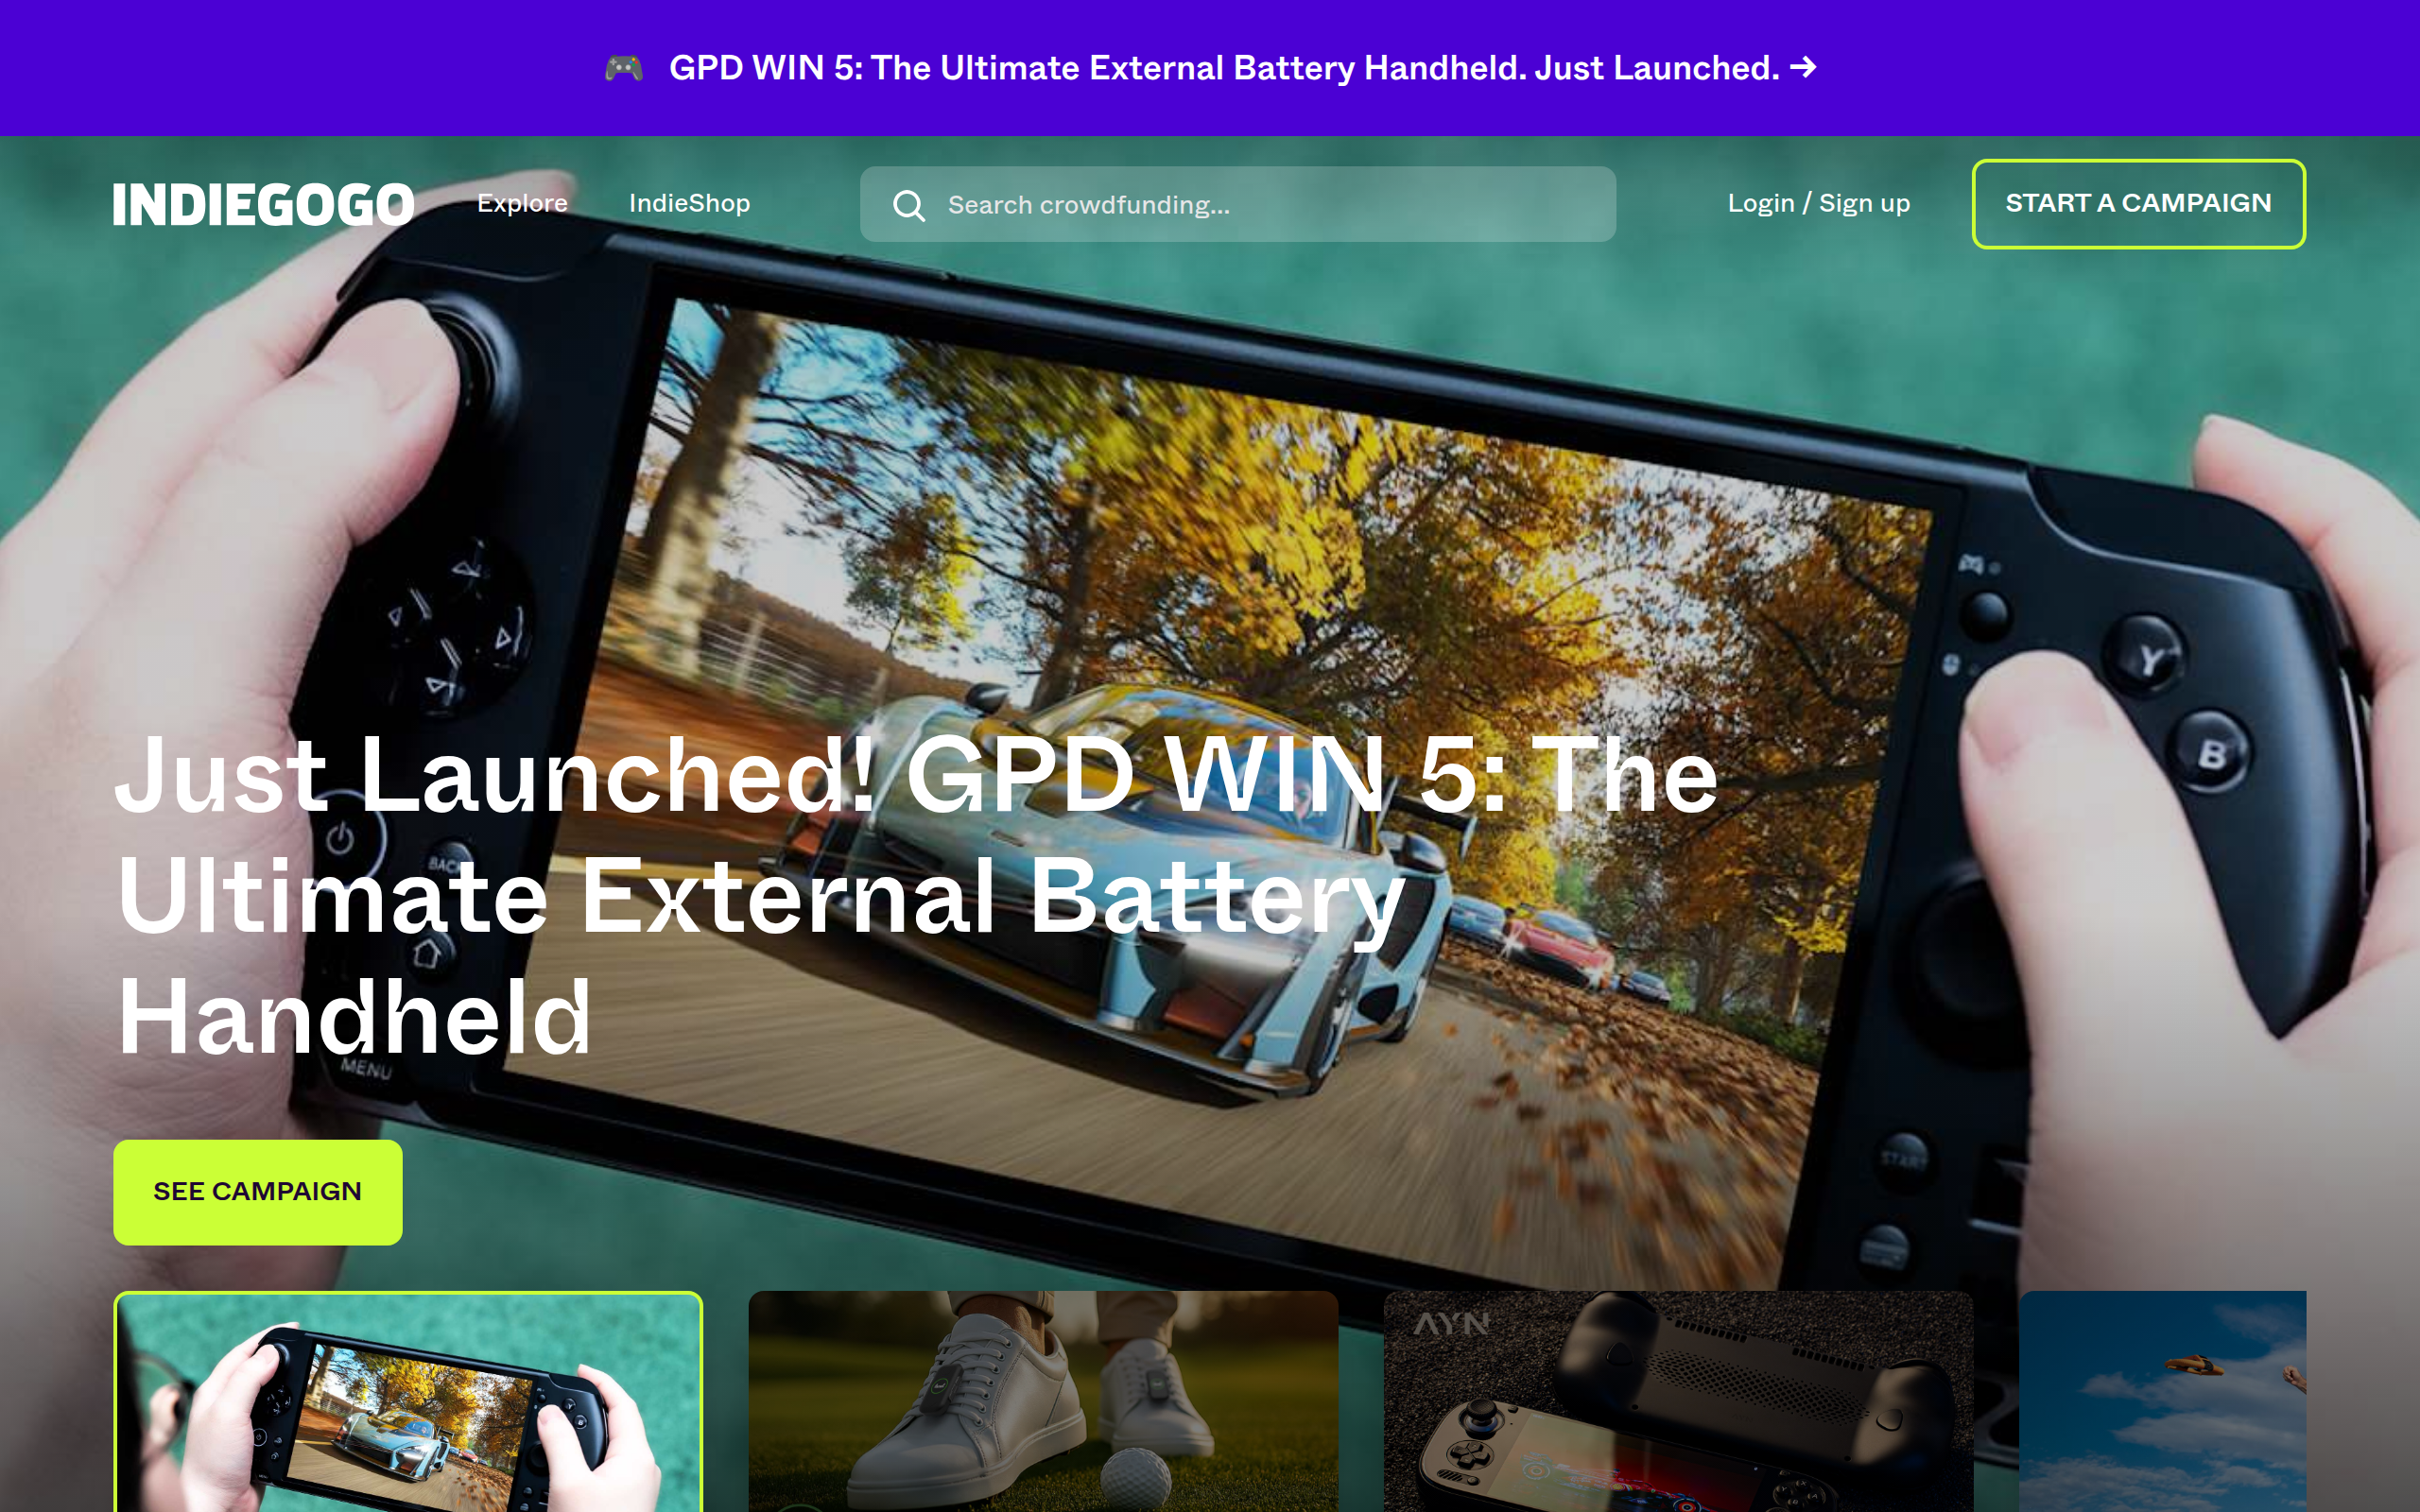Open the Login / Sign up link

(x=1818, y=203)
